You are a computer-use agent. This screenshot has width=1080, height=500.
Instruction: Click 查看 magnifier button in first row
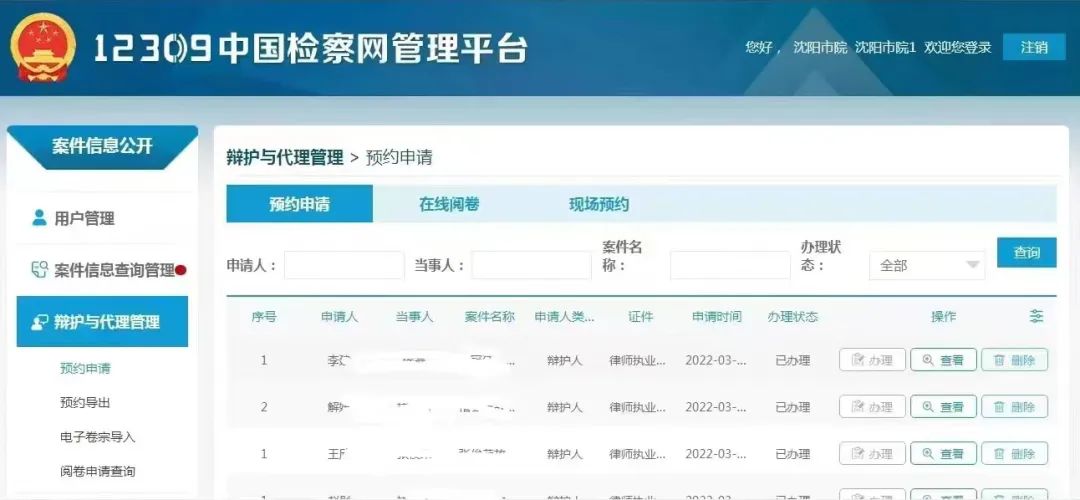[943, 360]
